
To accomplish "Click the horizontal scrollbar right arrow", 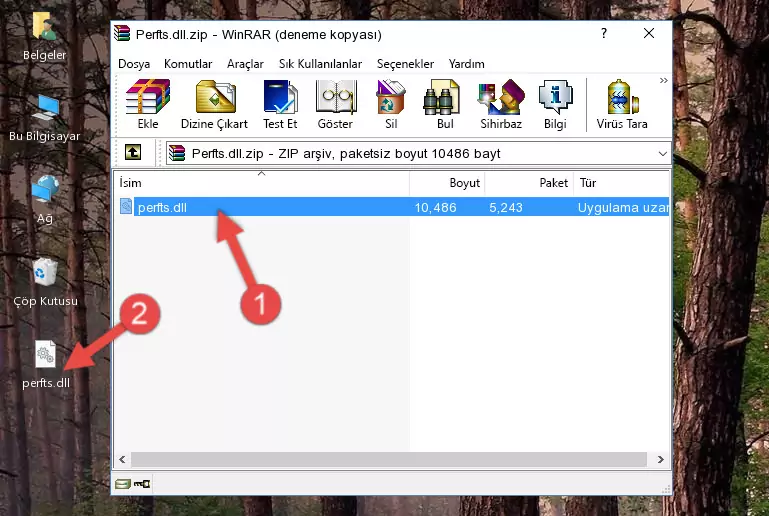I will click(661, 459).
